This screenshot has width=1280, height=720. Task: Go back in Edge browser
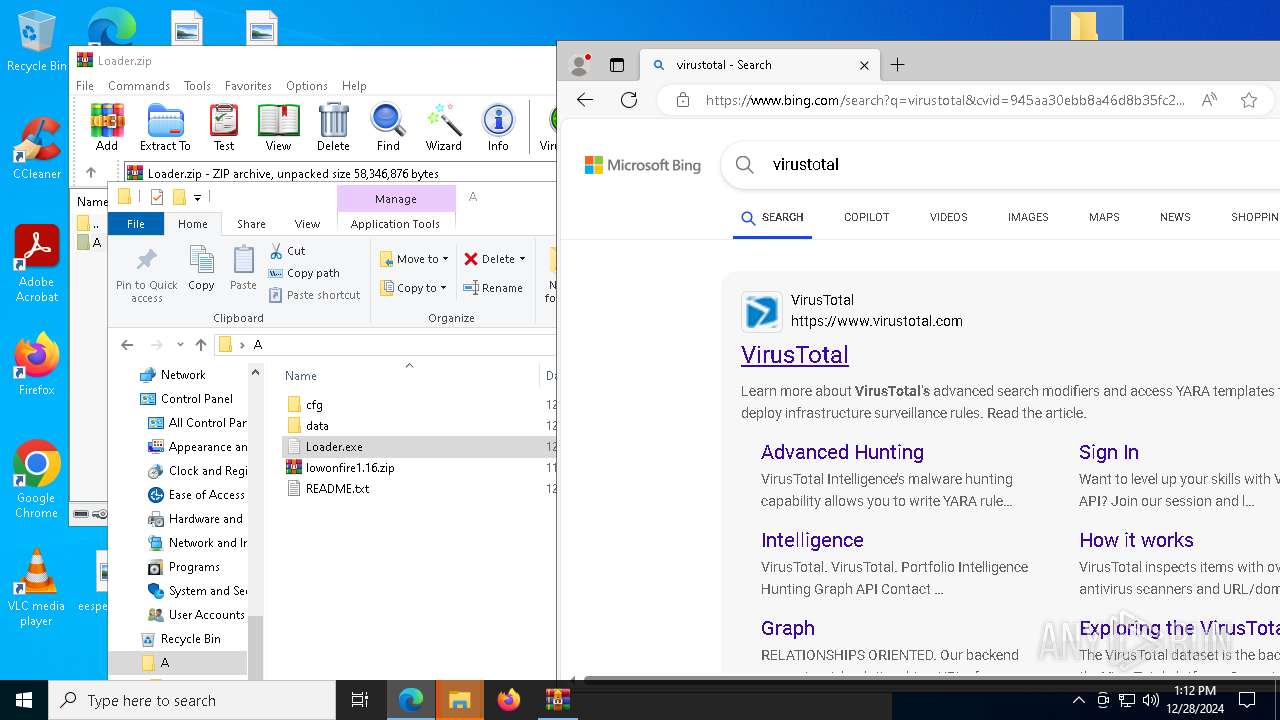point(585,100)
